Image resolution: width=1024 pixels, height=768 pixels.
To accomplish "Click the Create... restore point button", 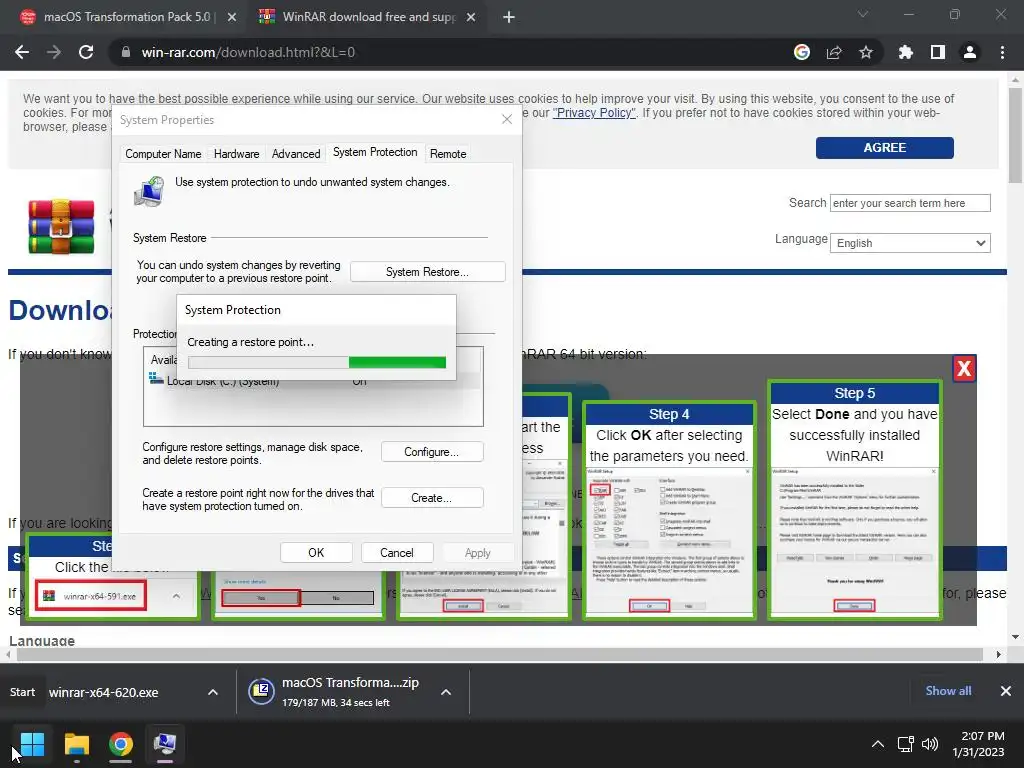I will 432,498.
